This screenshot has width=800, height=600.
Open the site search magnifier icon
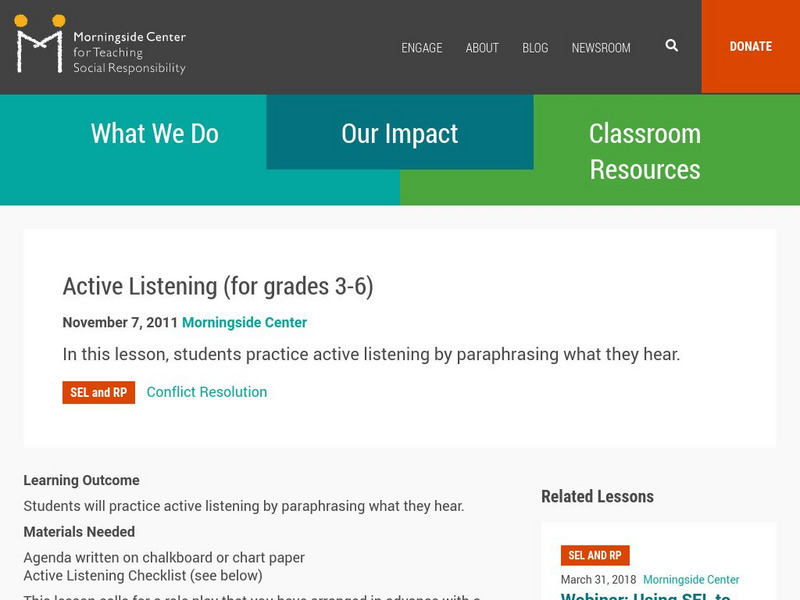click(x=671, y=46)
